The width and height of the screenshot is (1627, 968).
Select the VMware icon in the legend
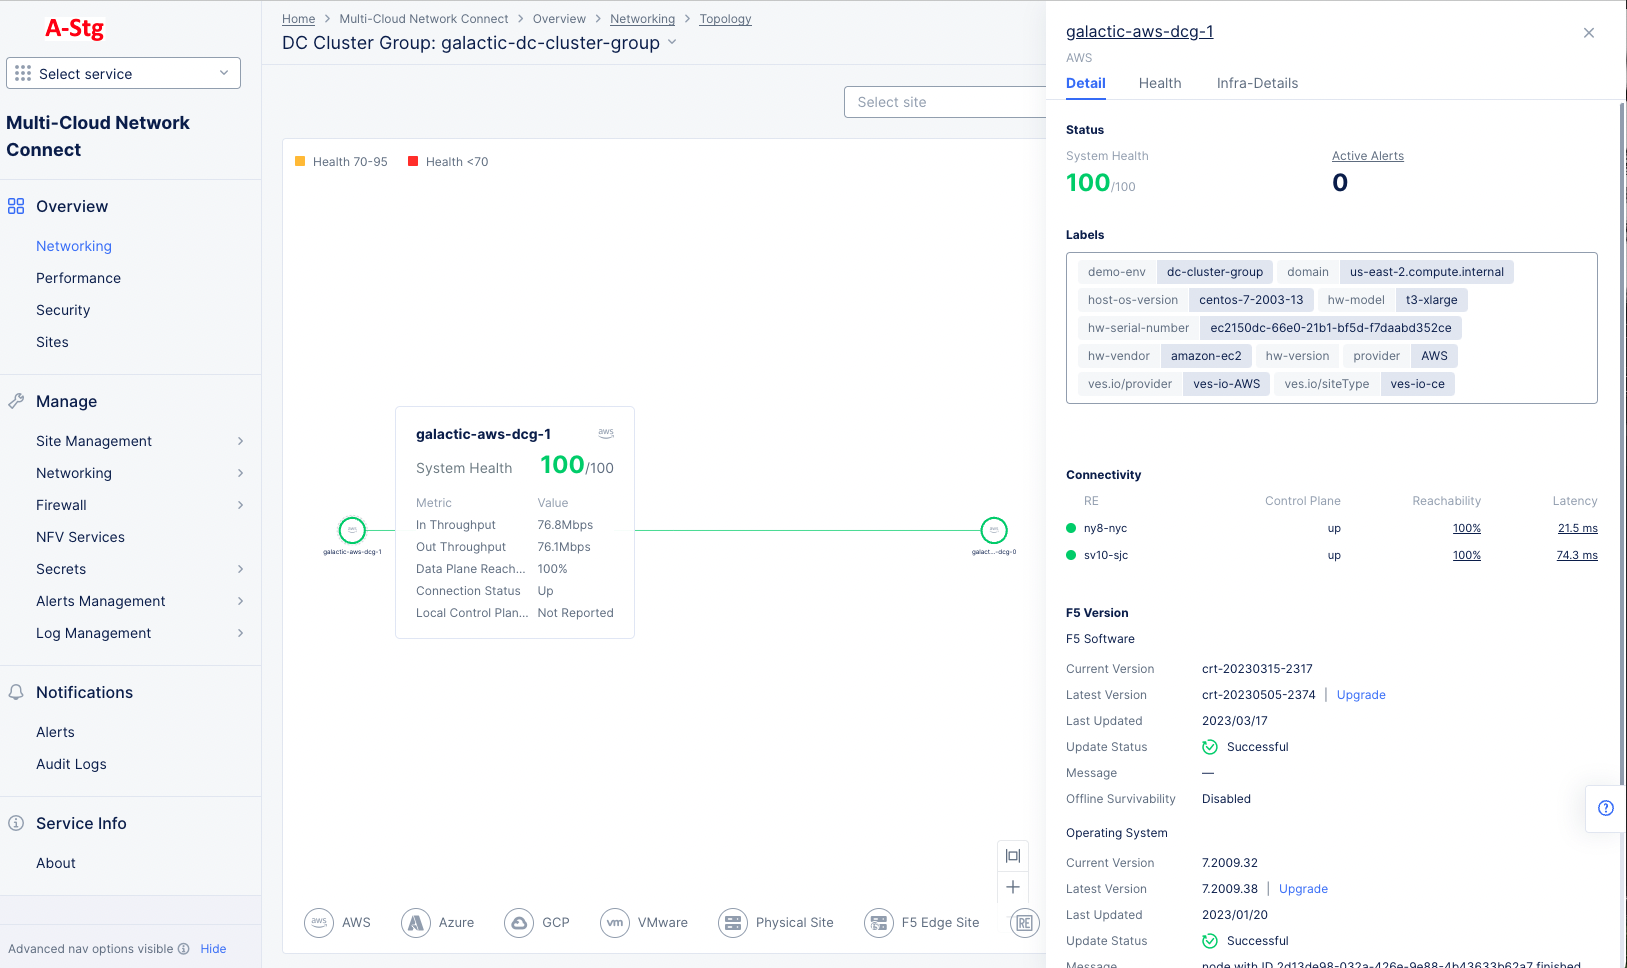(614, 922)
